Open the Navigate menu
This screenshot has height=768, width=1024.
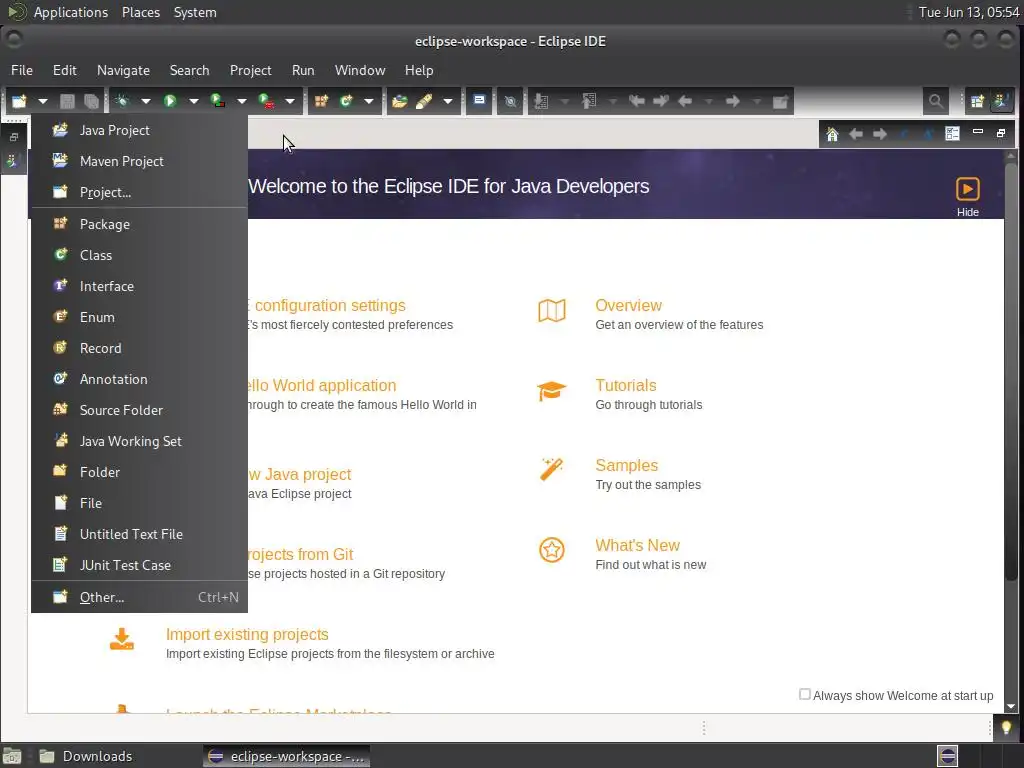pos(123,70)
